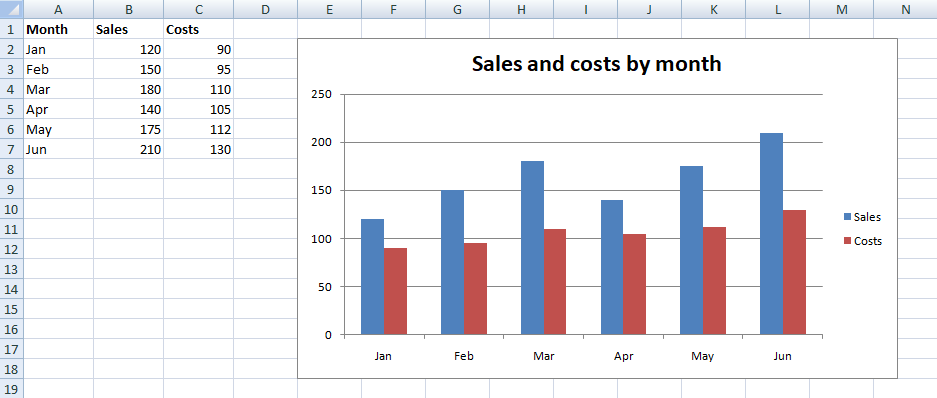Select the cell with value 175
937x398 pixels.
[x=128, y=129]
